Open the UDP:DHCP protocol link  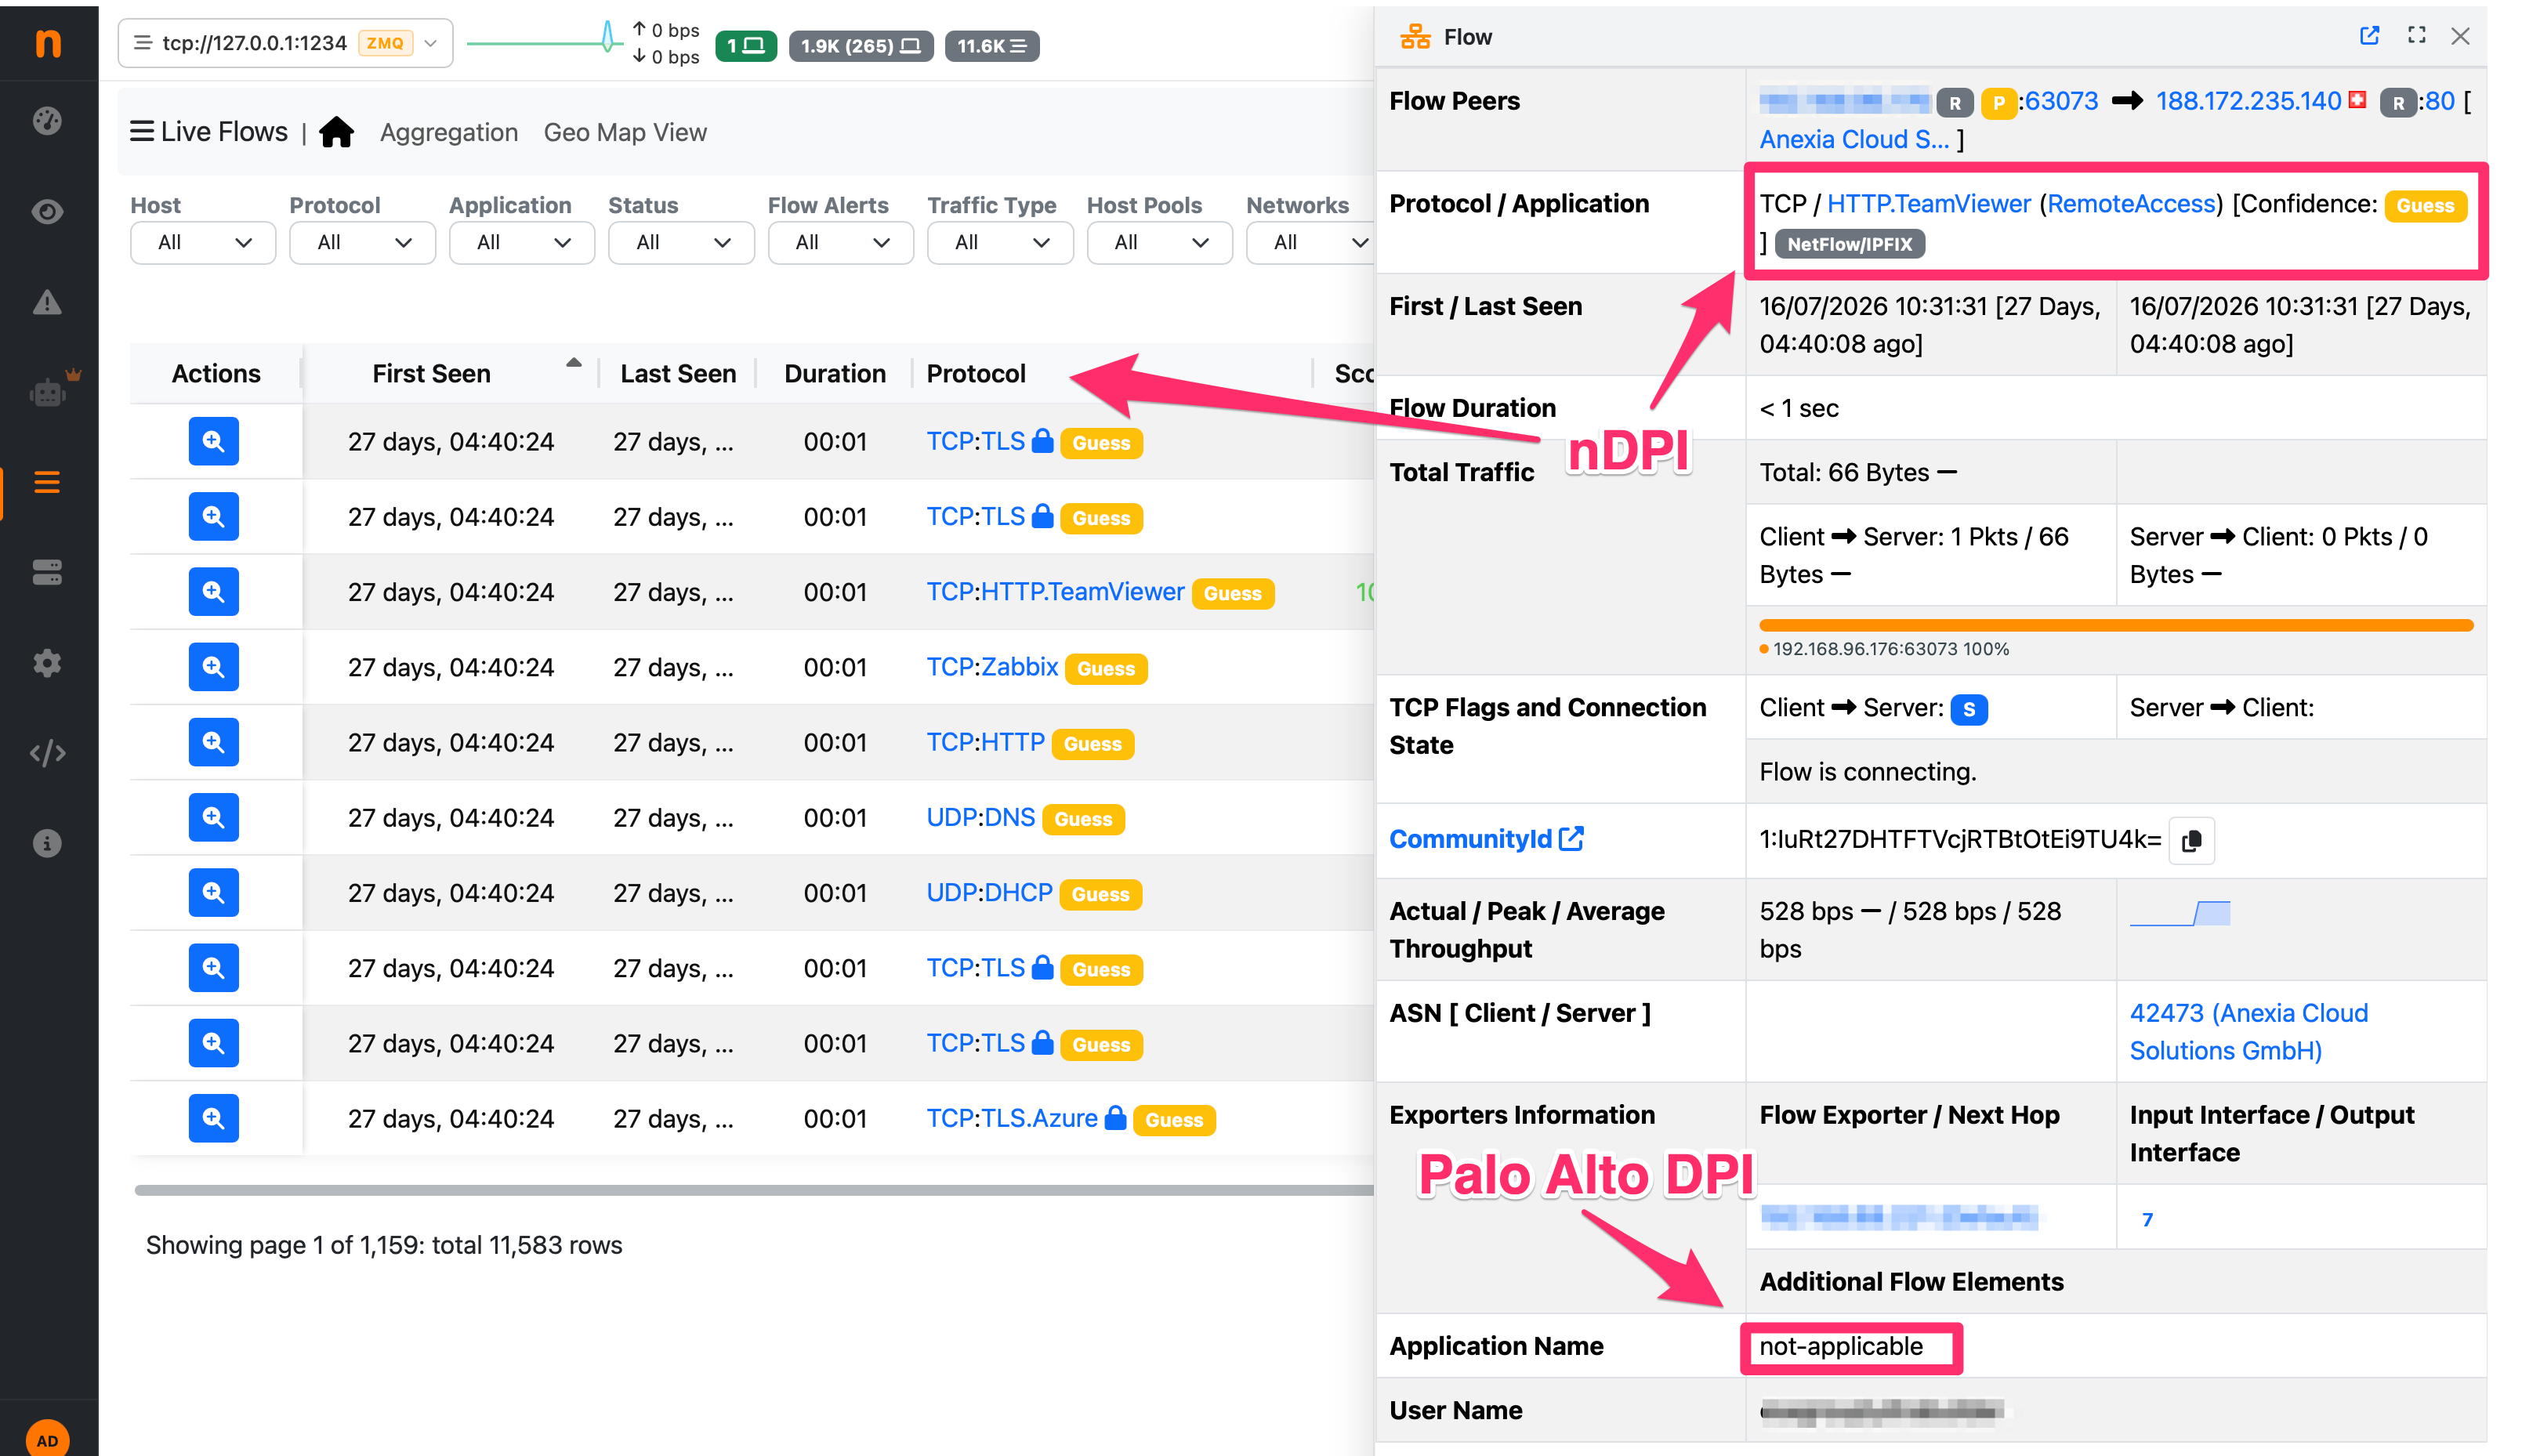(x=989, y=892)
